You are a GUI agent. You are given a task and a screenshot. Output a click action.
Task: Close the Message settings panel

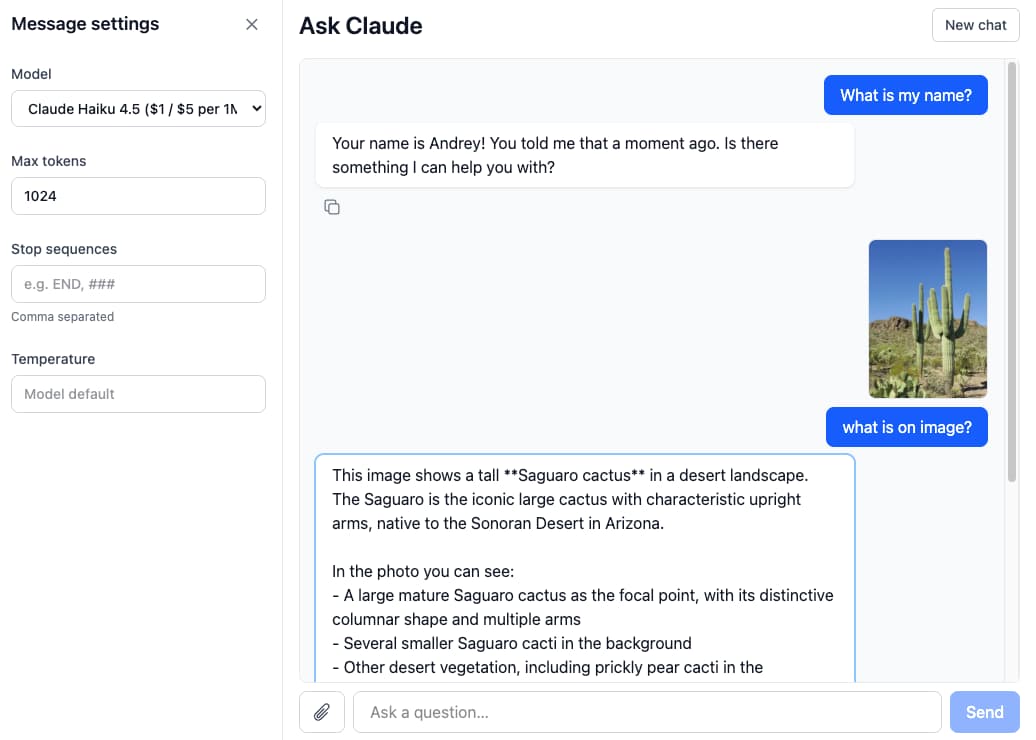coord(252,24)
